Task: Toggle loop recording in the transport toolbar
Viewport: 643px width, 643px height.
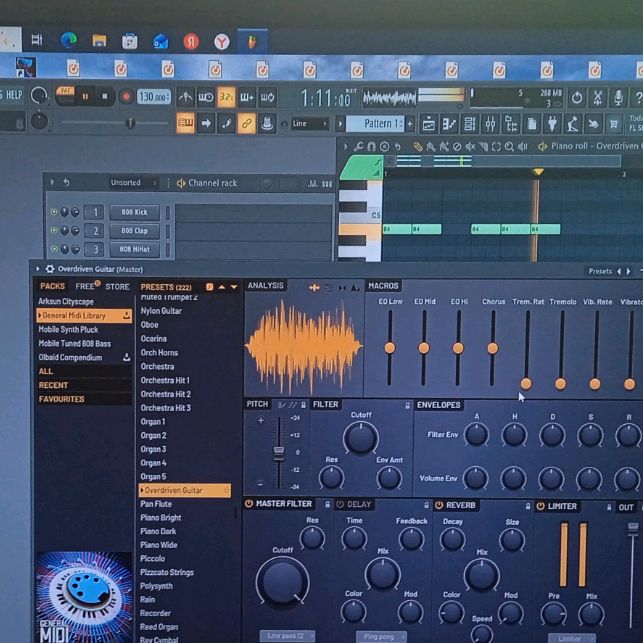Action: click(x=267, y=97)
